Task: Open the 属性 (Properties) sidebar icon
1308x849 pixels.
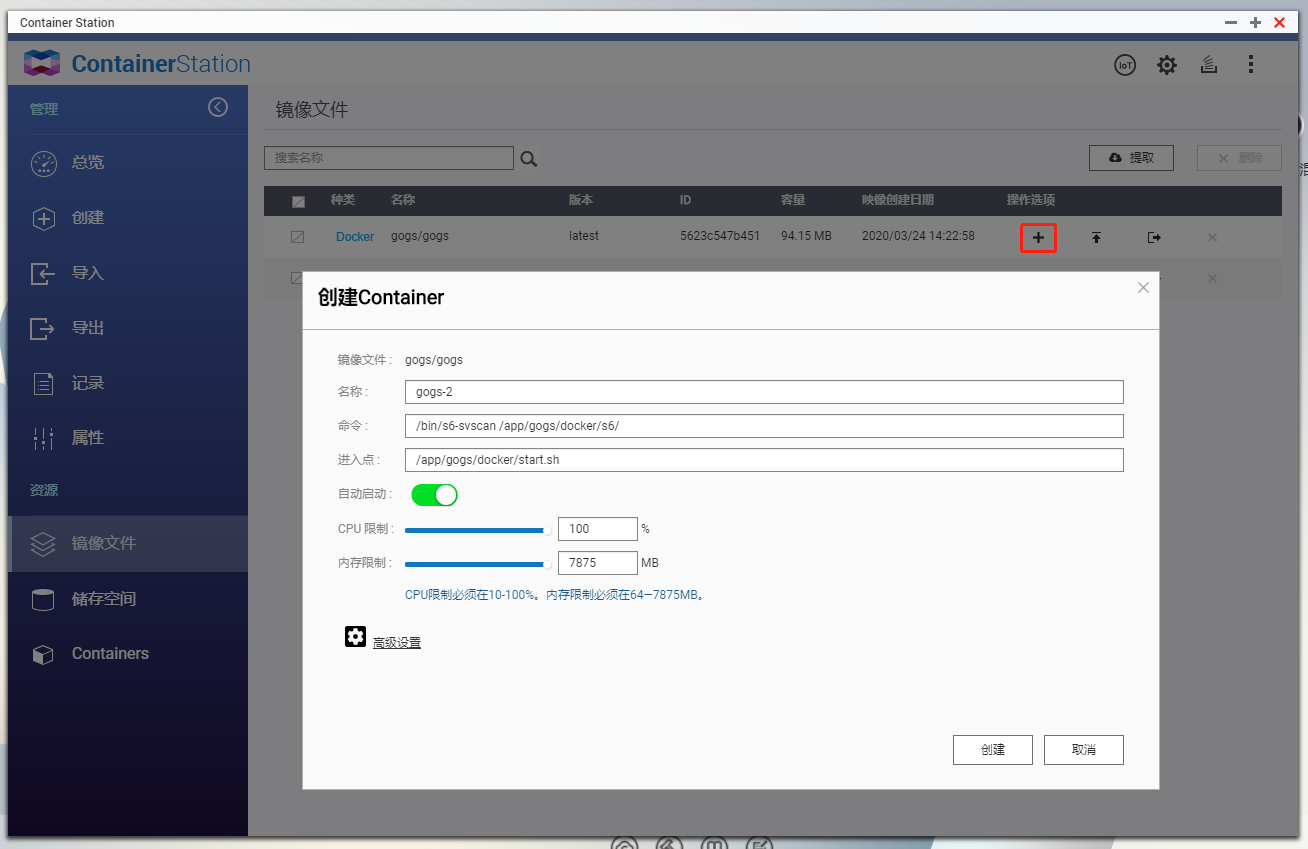Action: tap(44, 438)
